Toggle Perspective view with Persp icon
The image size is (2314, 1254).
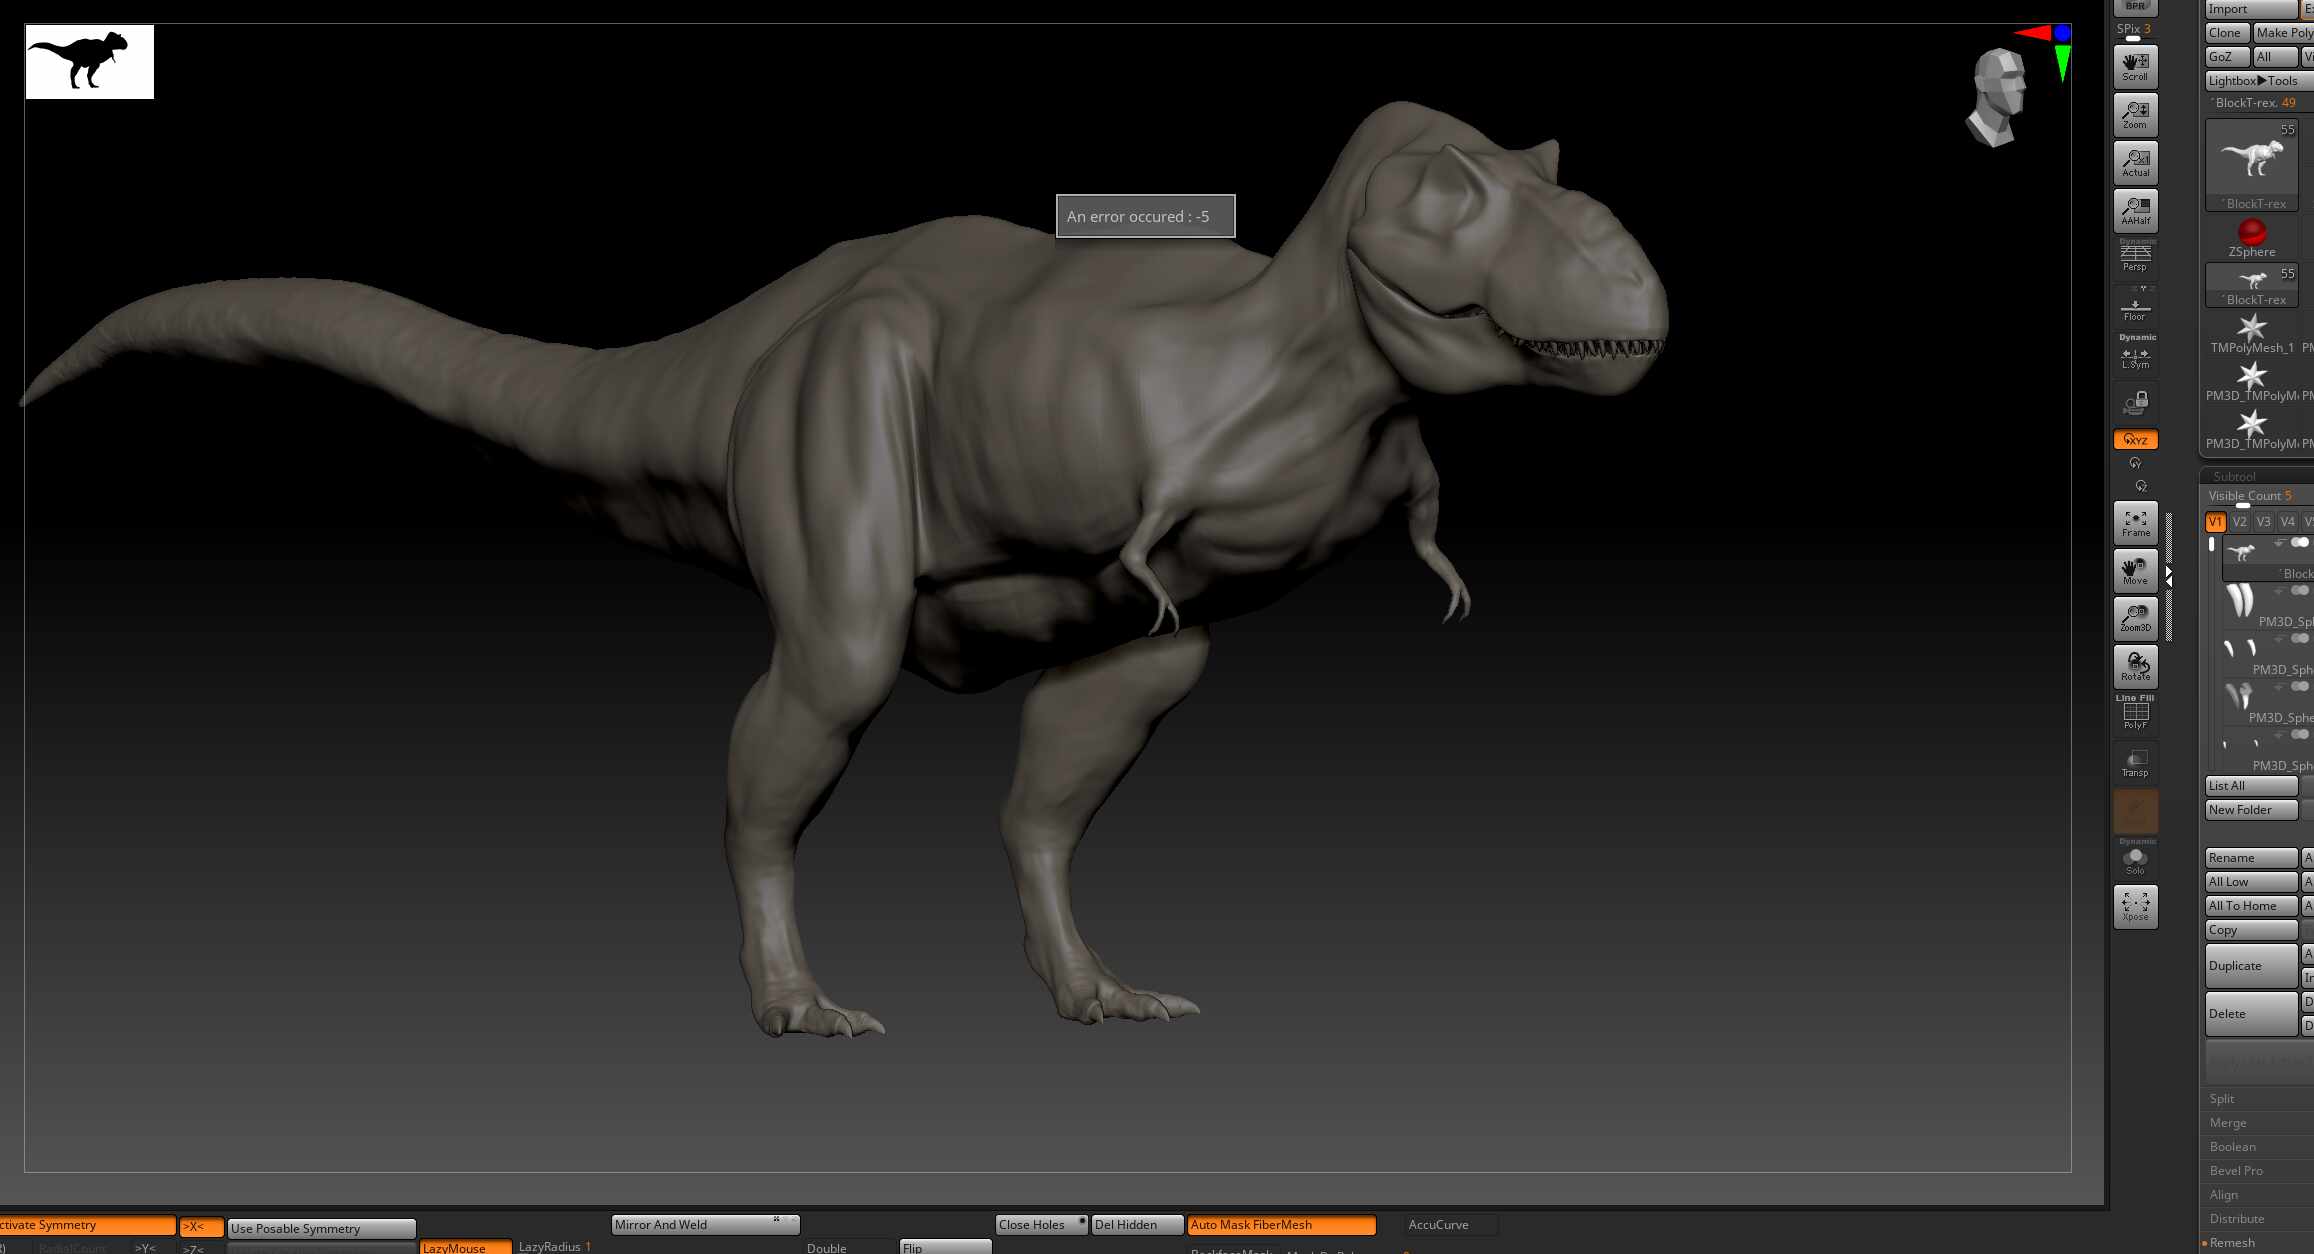(2135, 258)
